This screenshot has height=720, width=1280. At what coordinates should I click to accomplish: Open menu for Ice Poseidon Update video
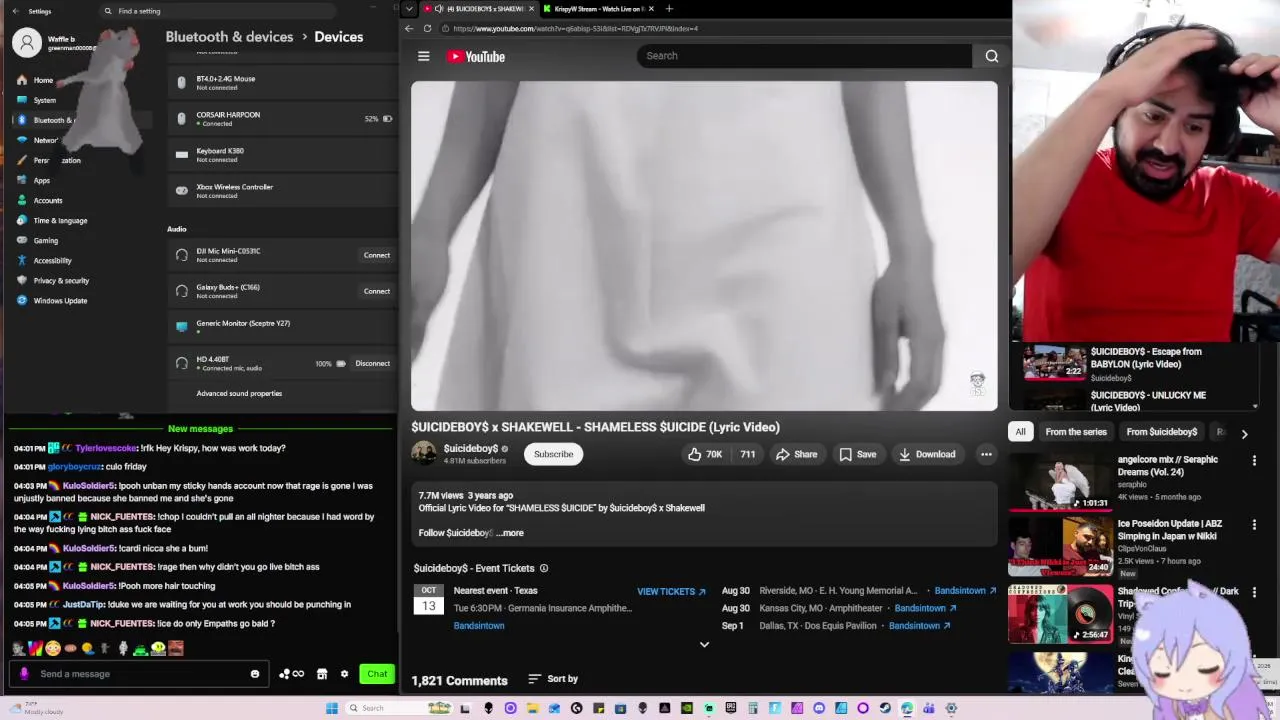coord(1254,525)
